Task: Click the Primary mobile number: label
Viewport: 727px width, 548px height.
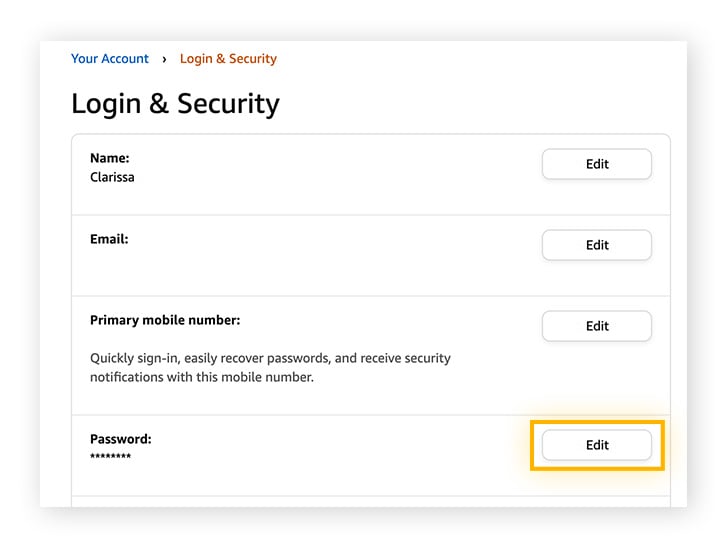Action: (165, 320)
